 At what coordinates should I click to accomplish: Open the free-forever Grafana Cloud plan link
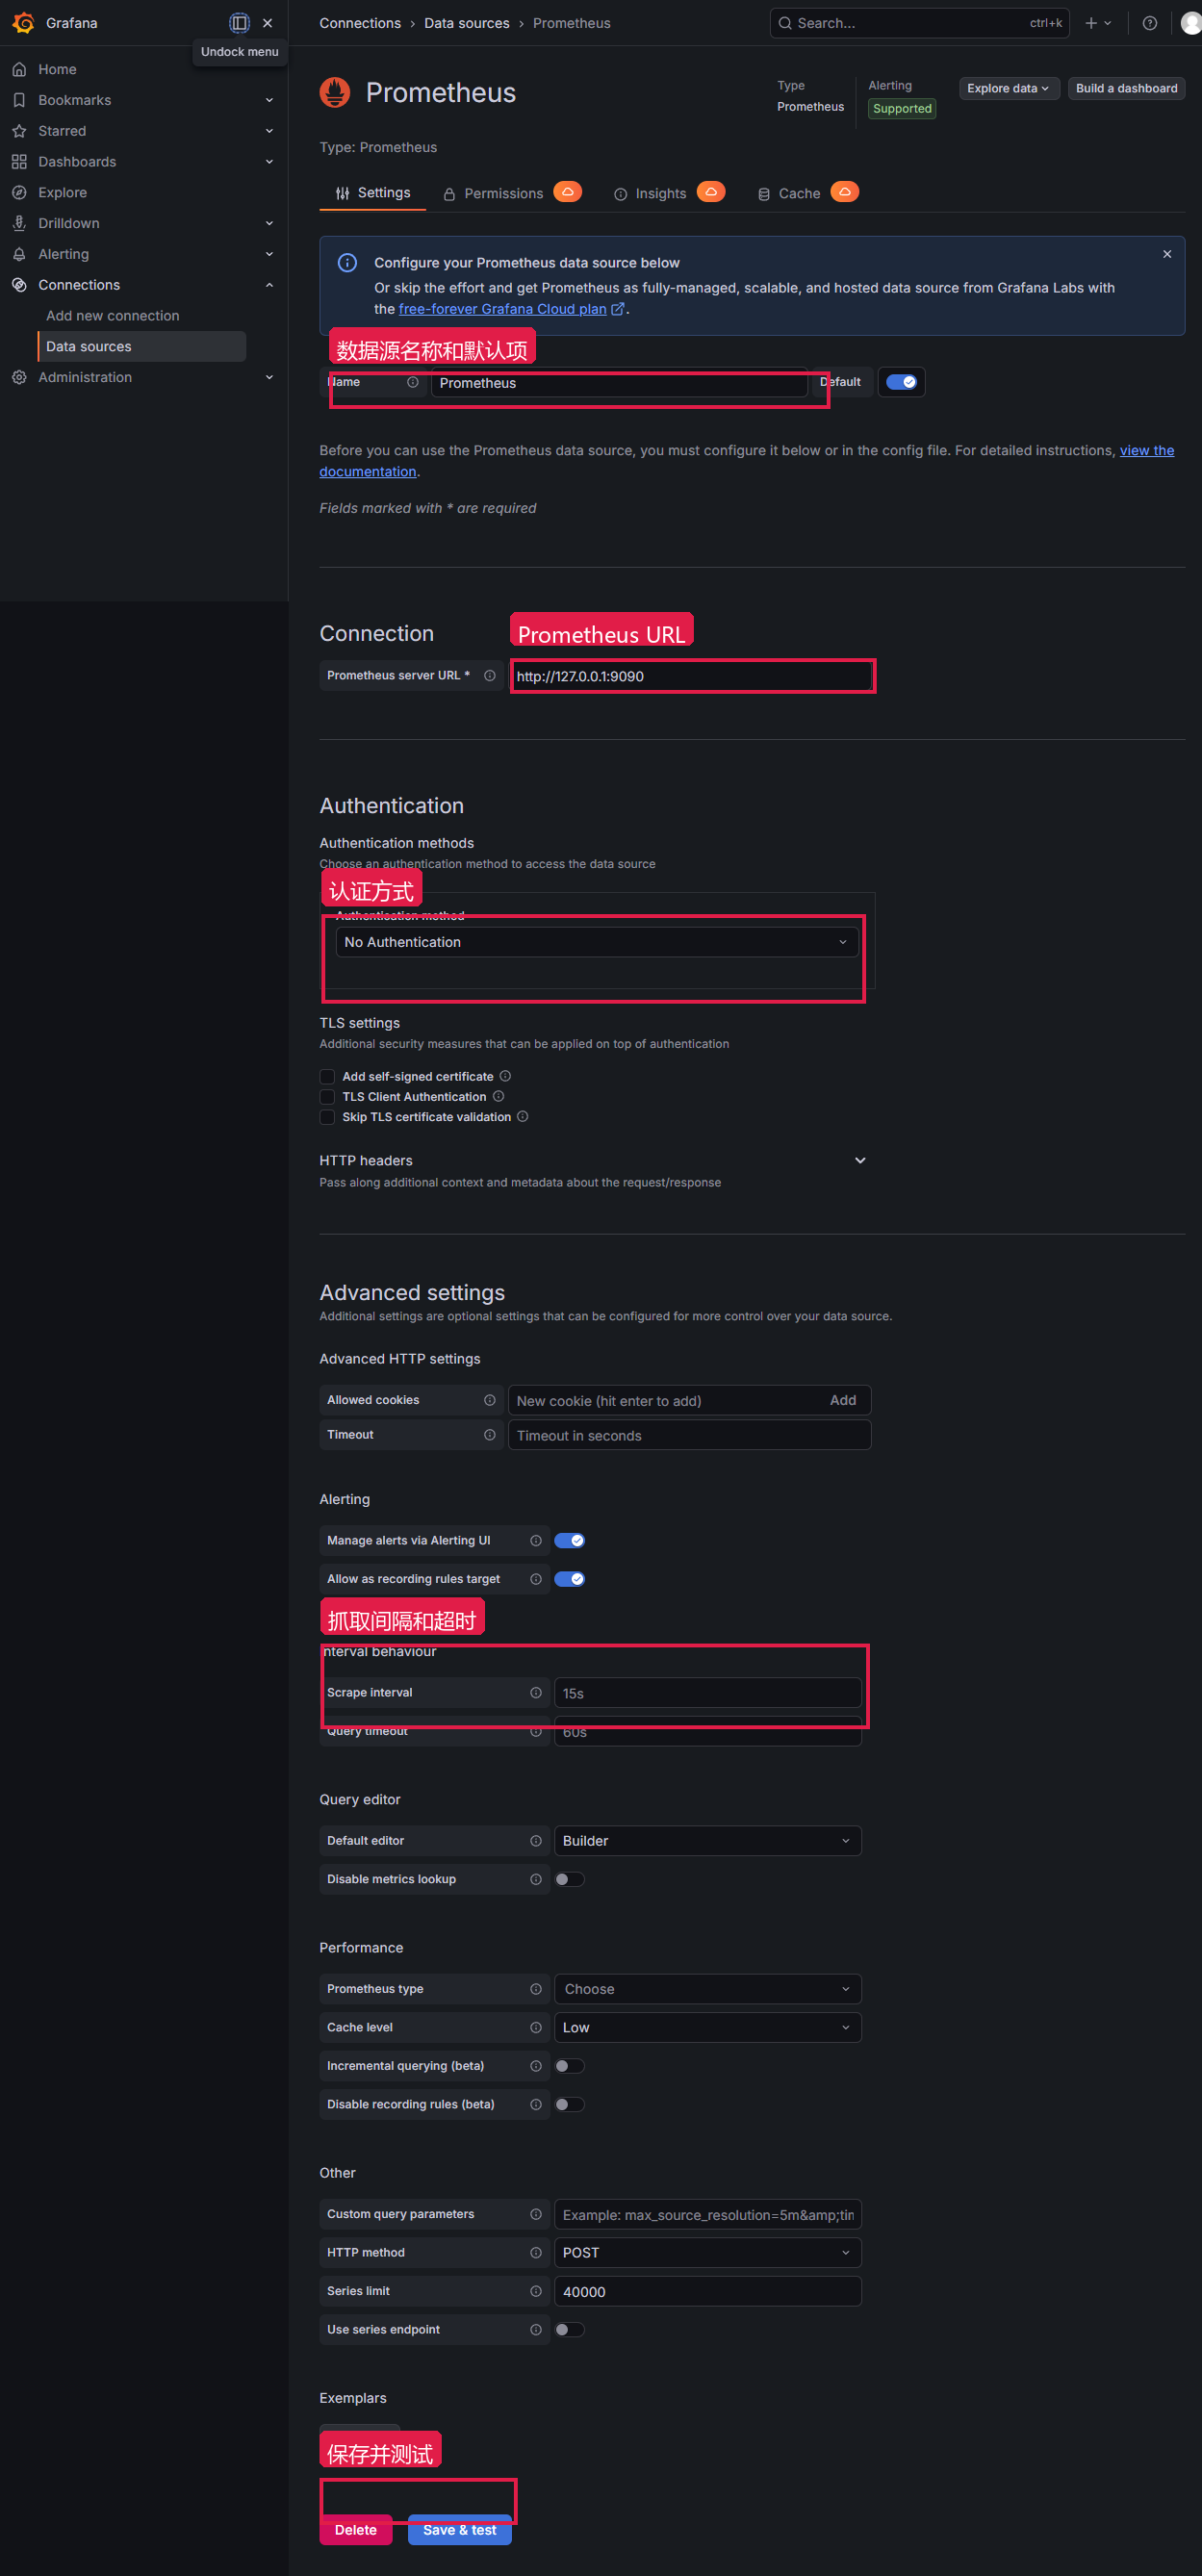511,309
